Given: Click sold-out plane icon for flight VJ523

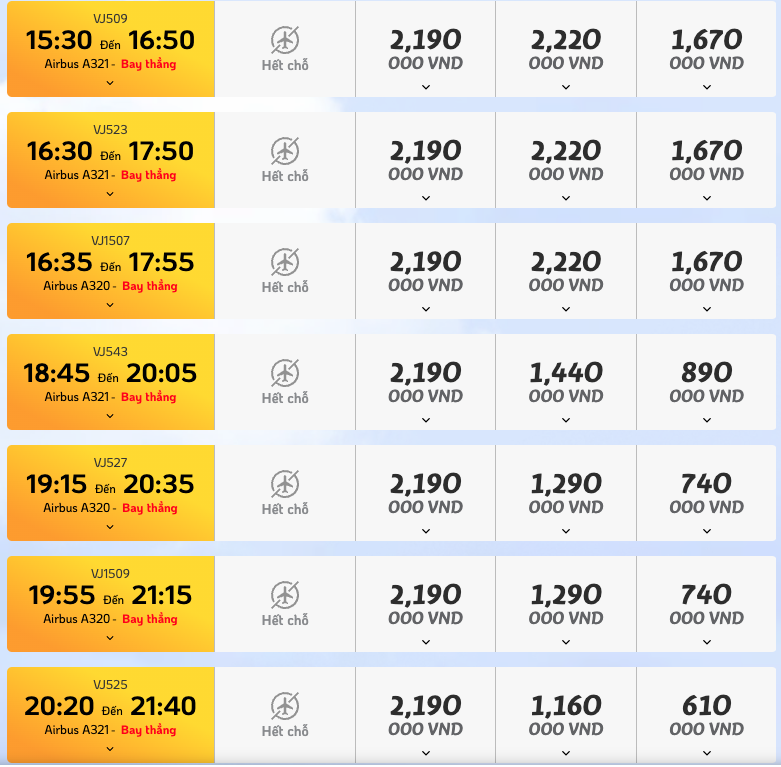Looking at the screenshot, I should click(x=285, y=151).
